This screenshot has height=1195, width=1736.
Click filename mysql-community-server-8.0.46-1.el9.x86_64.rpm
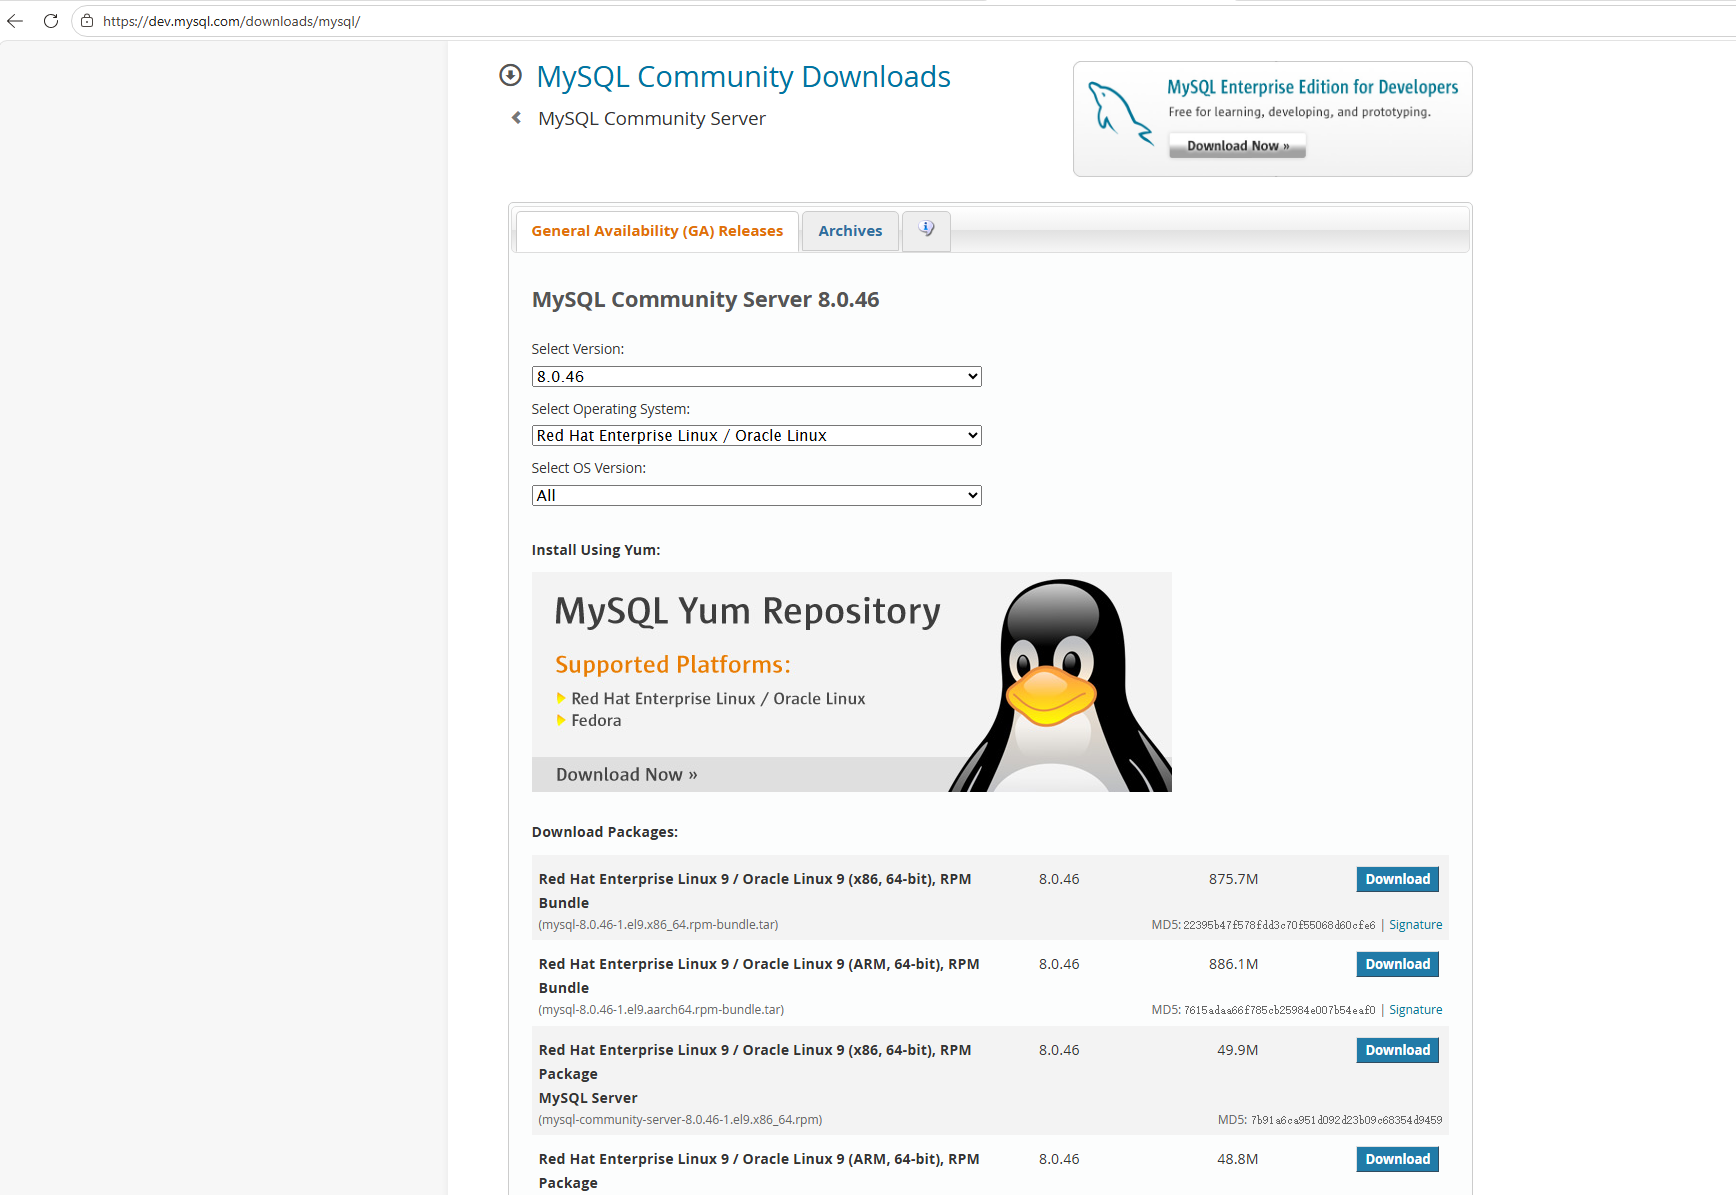[680, 1120]
